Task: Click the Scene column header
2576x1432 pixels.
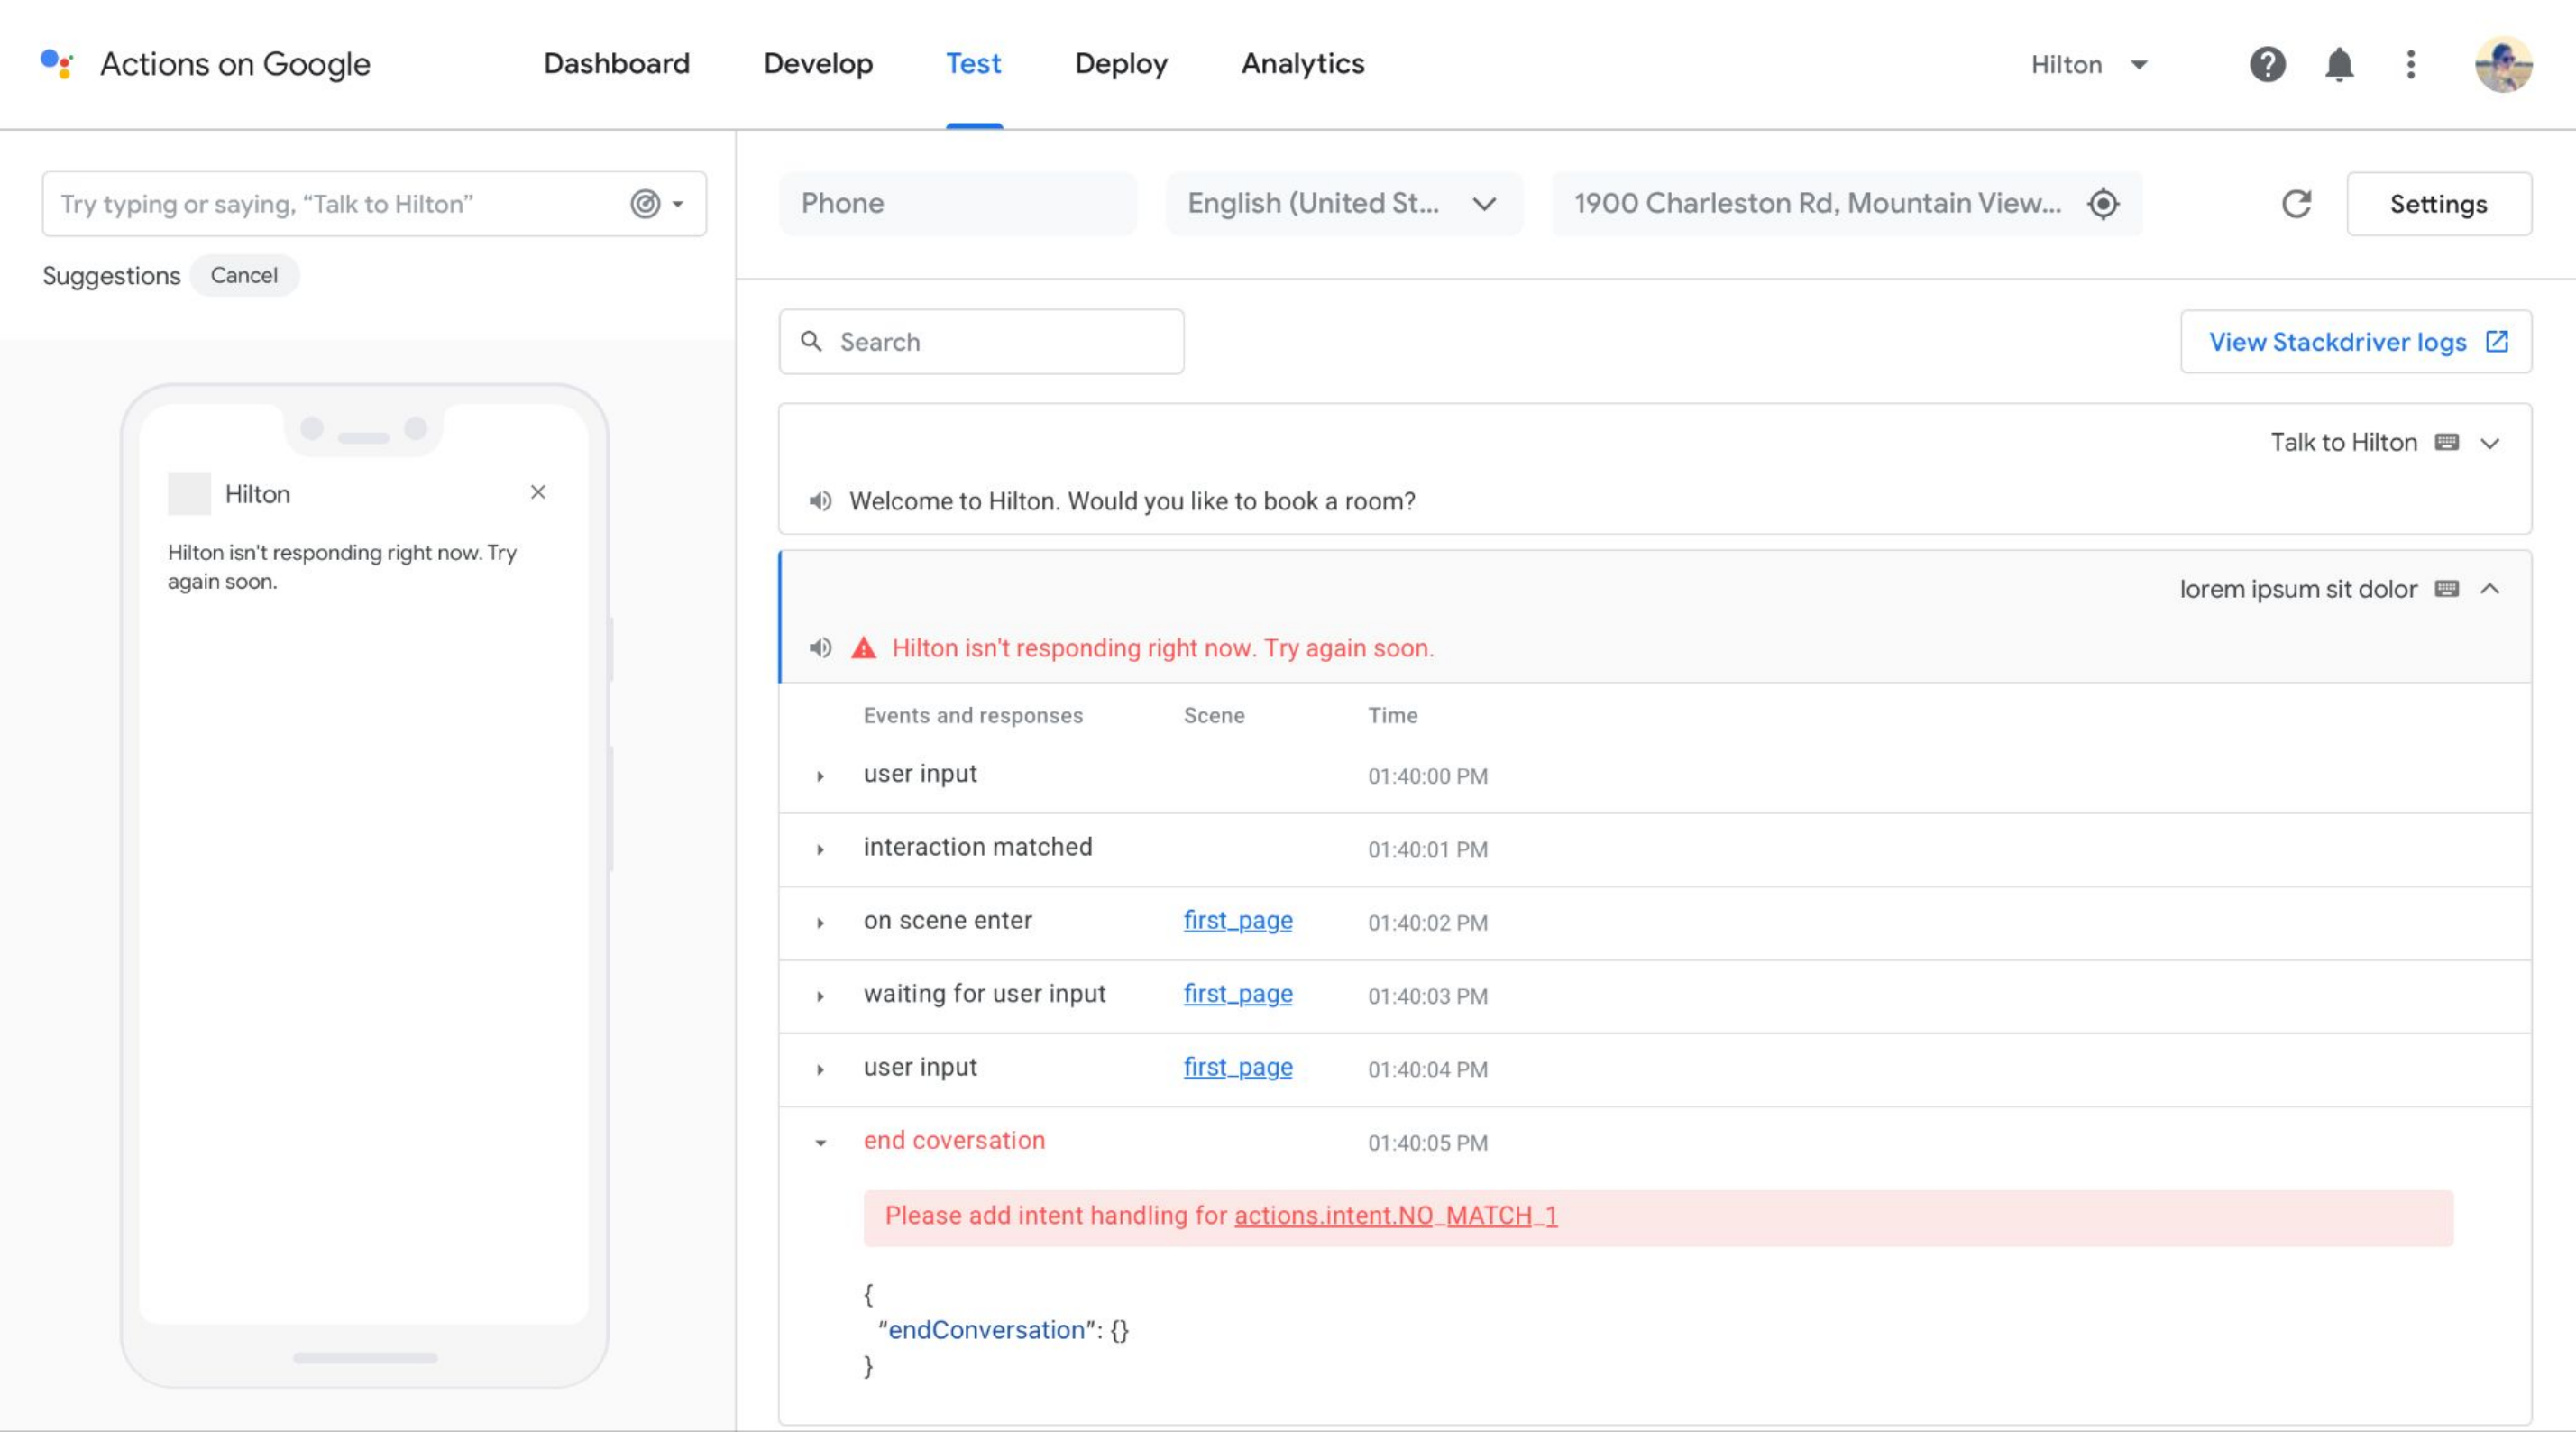Action: coord(1214,716)
